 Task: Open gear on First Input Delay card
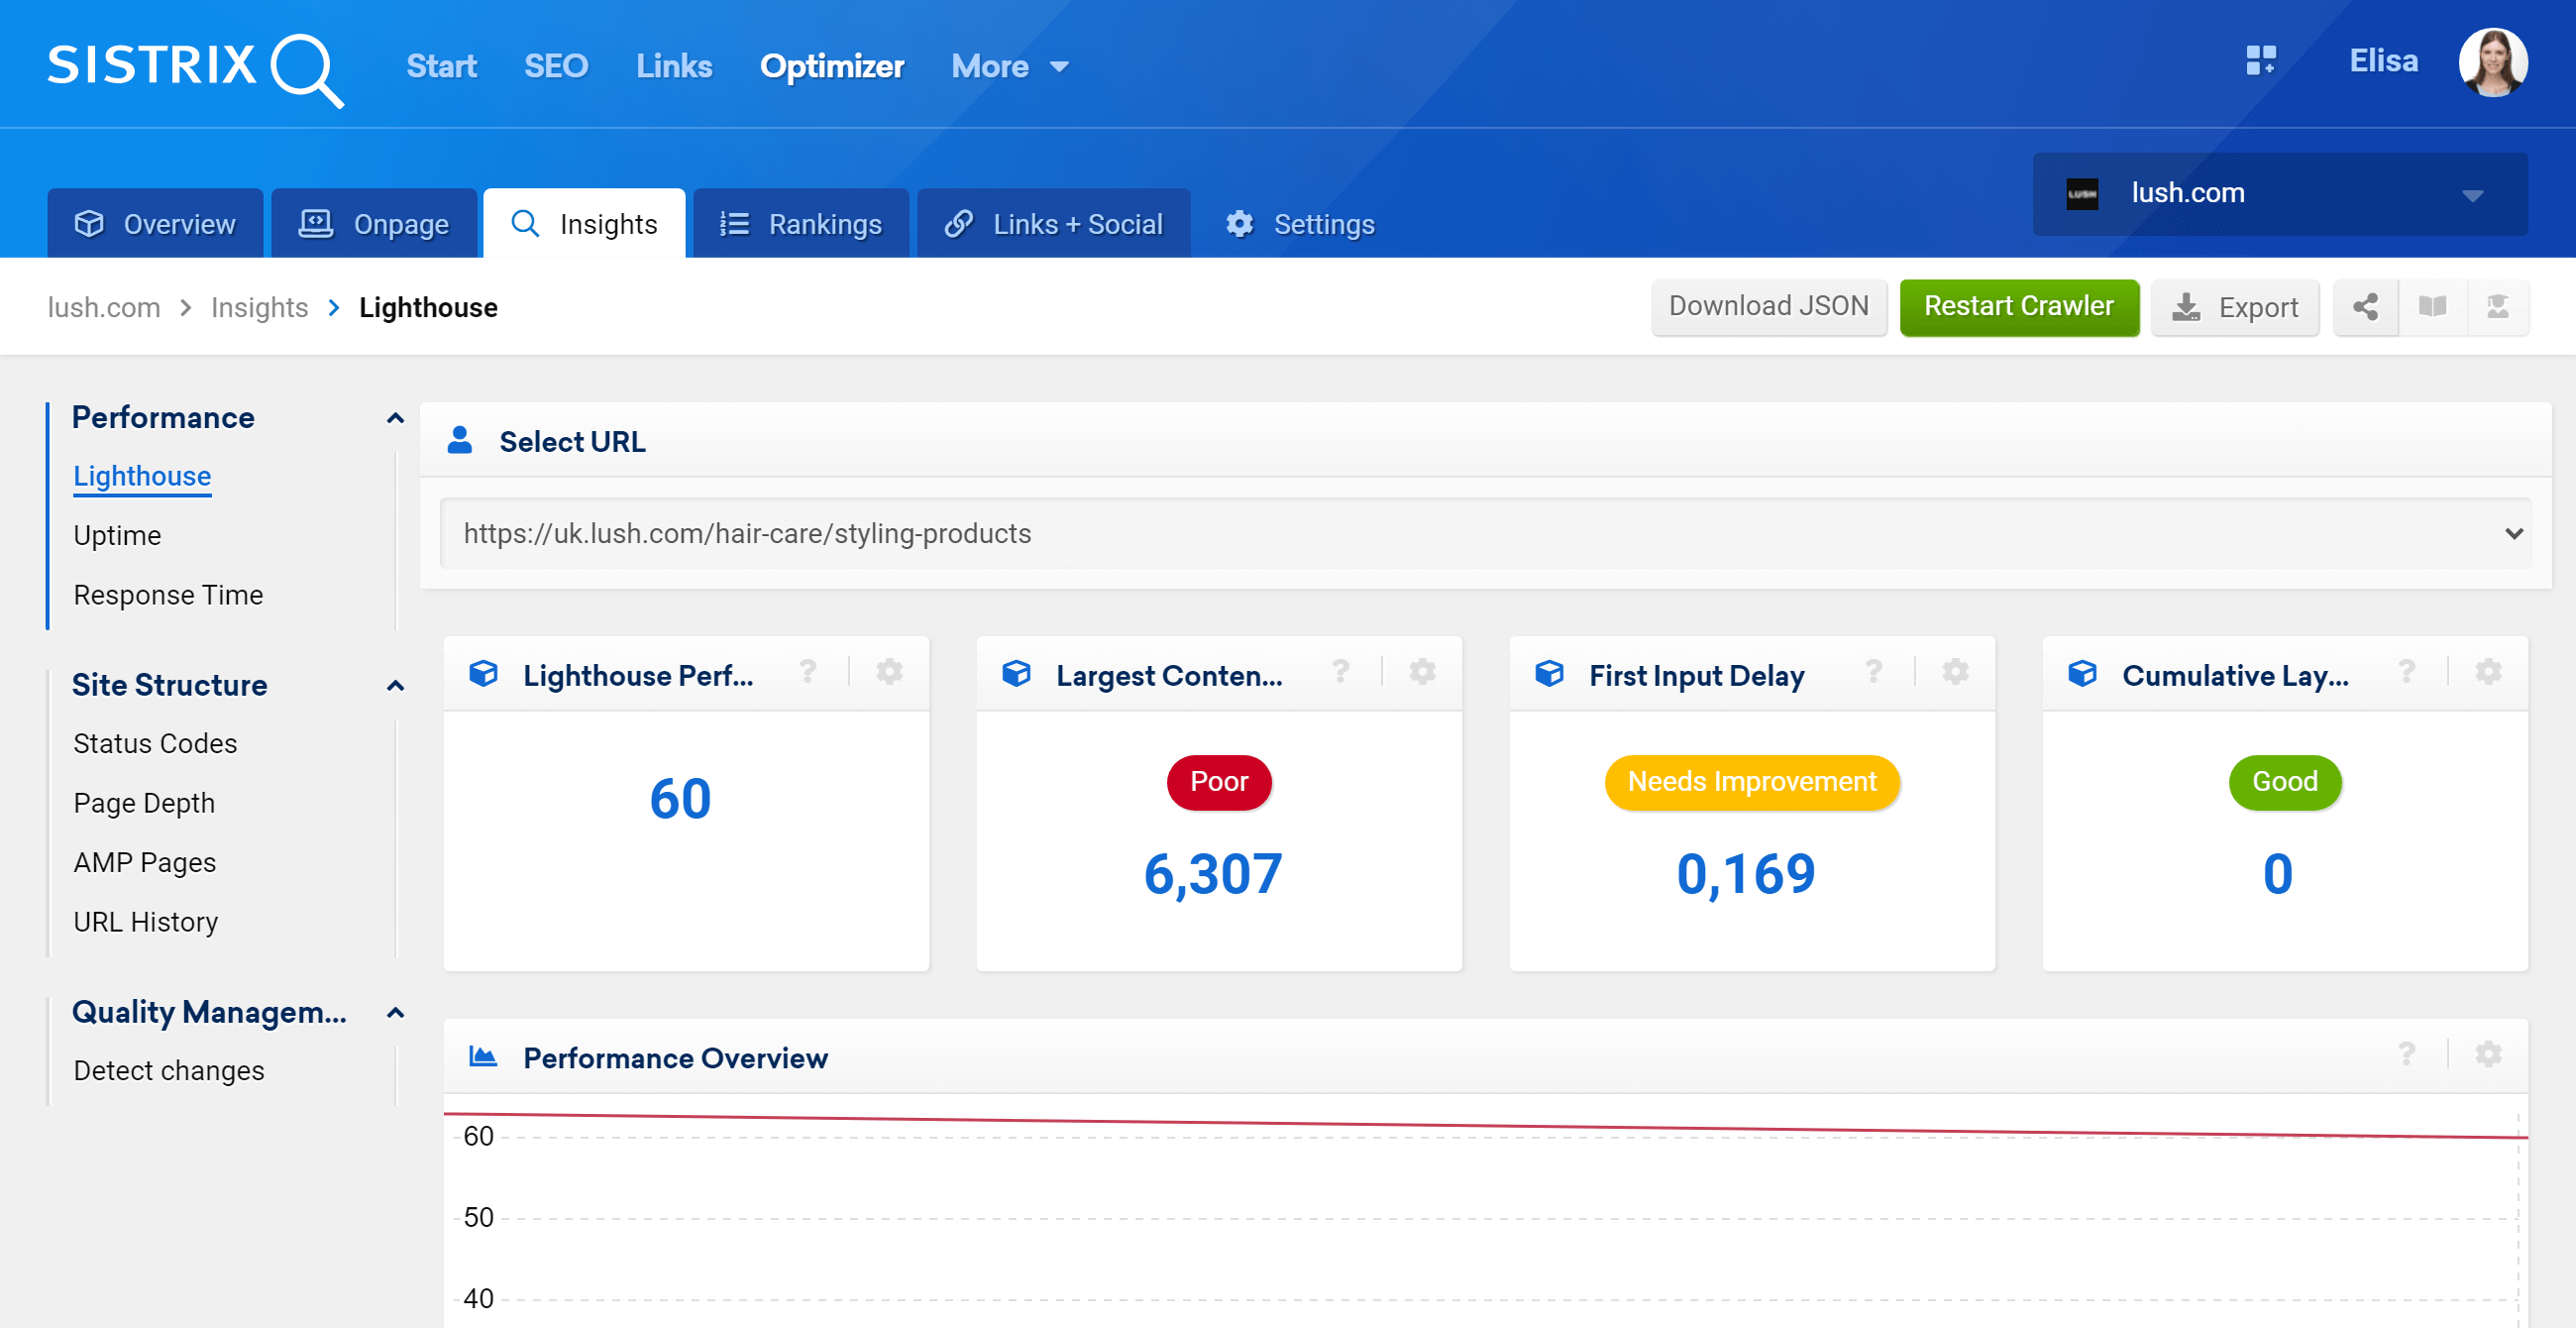pyautogui.click(x=1955, y=672)
